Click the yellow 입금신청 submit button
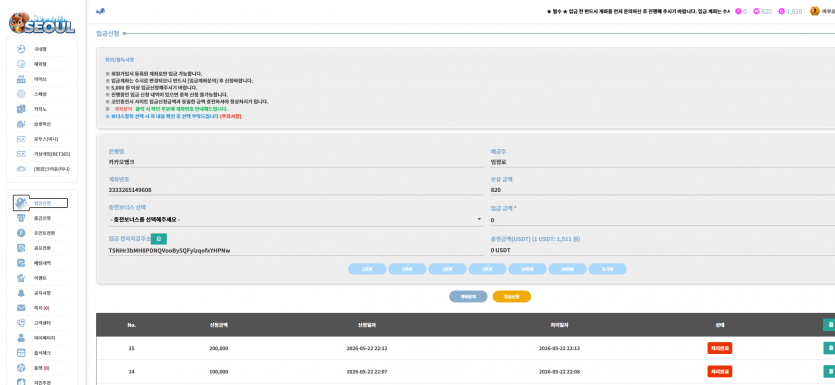Screen dimensions: 835x385 tap(511, 297)
